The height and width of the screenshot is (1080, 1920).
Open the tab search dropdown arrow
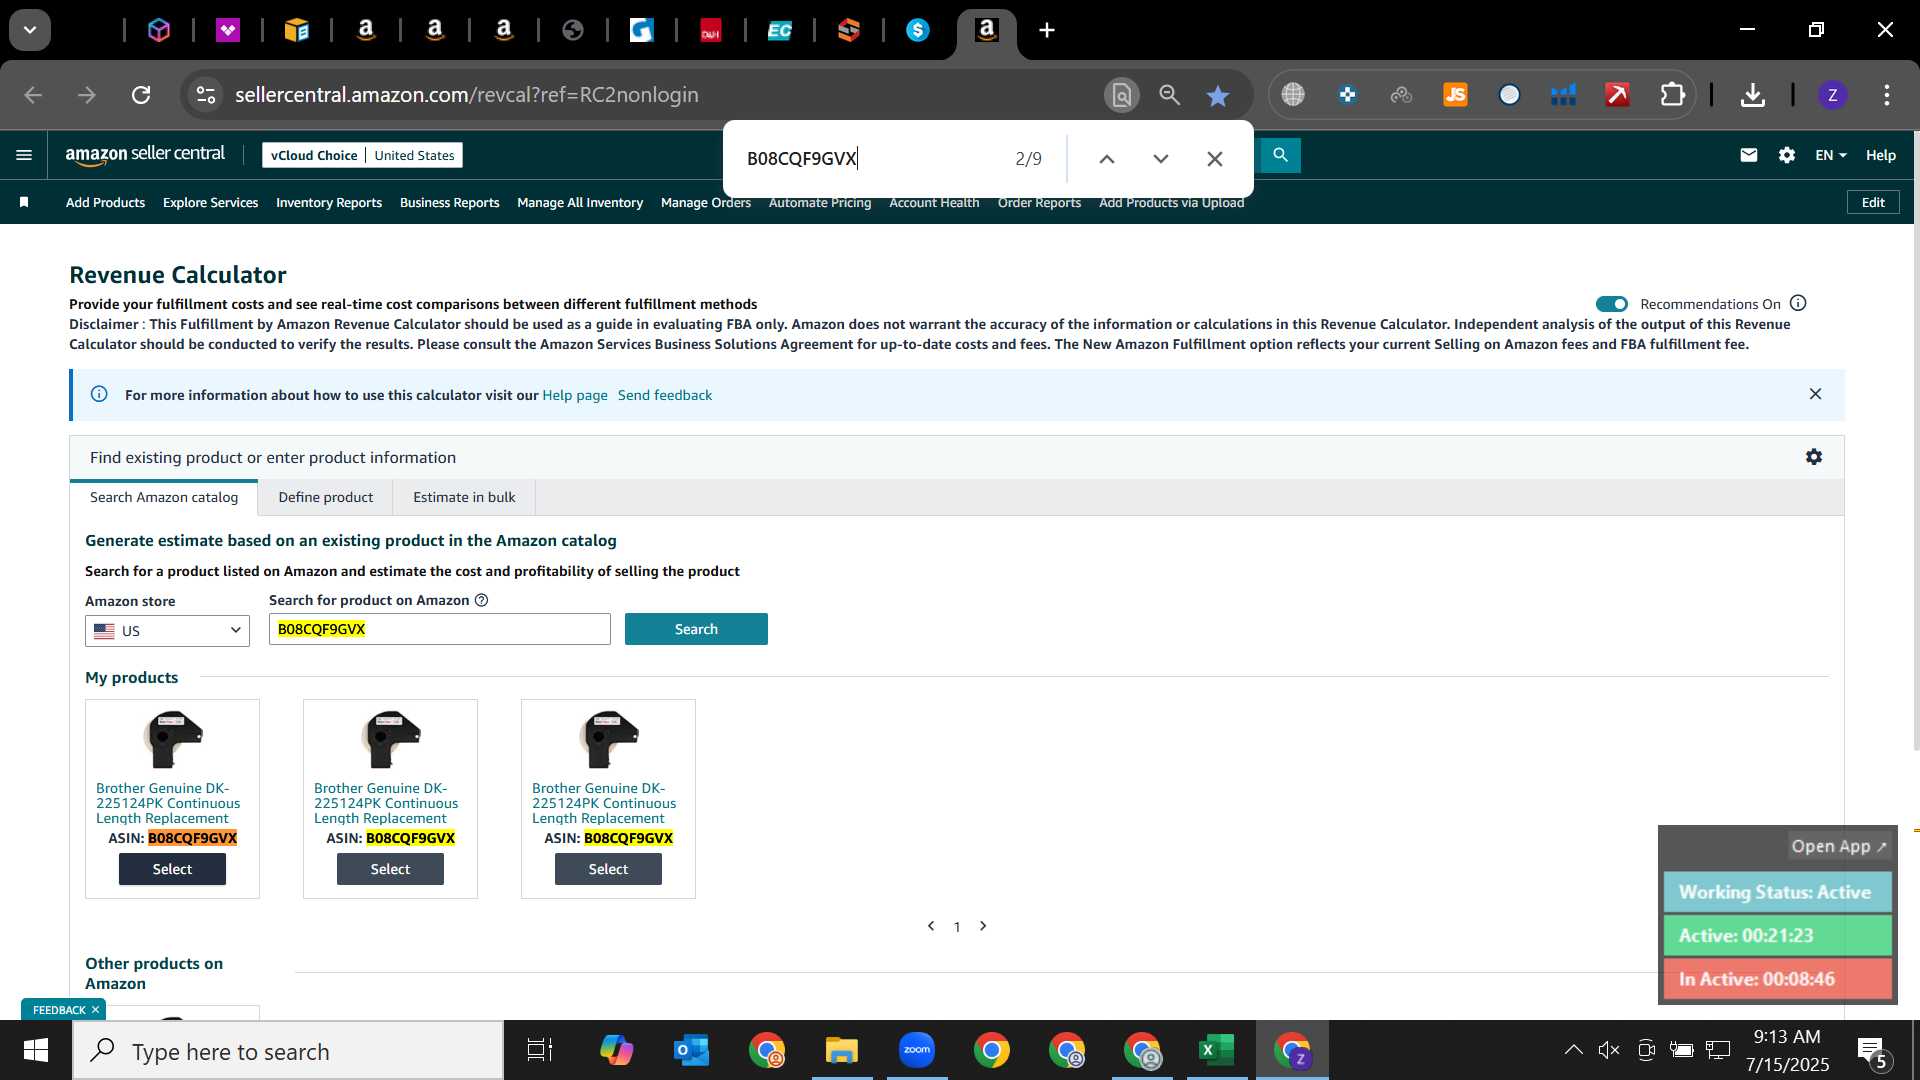(x=30, y=30)
